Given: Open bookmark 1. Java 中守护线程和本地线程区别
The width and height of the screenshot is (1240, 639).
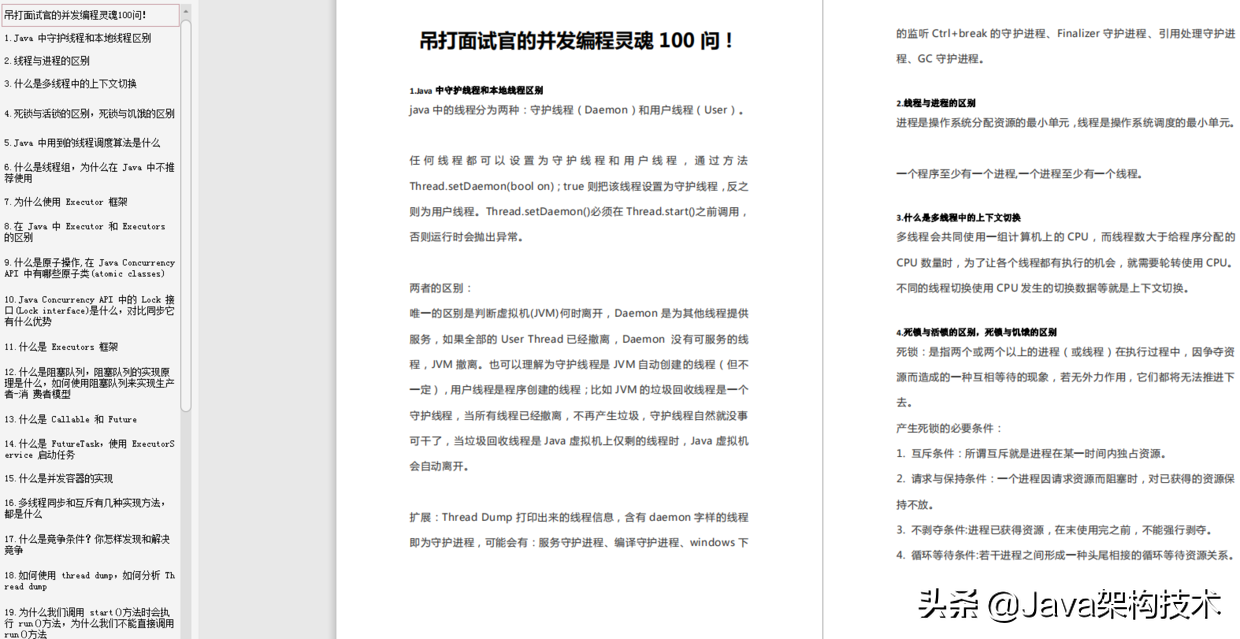Looking at the screenshot, I should point(78,38).
